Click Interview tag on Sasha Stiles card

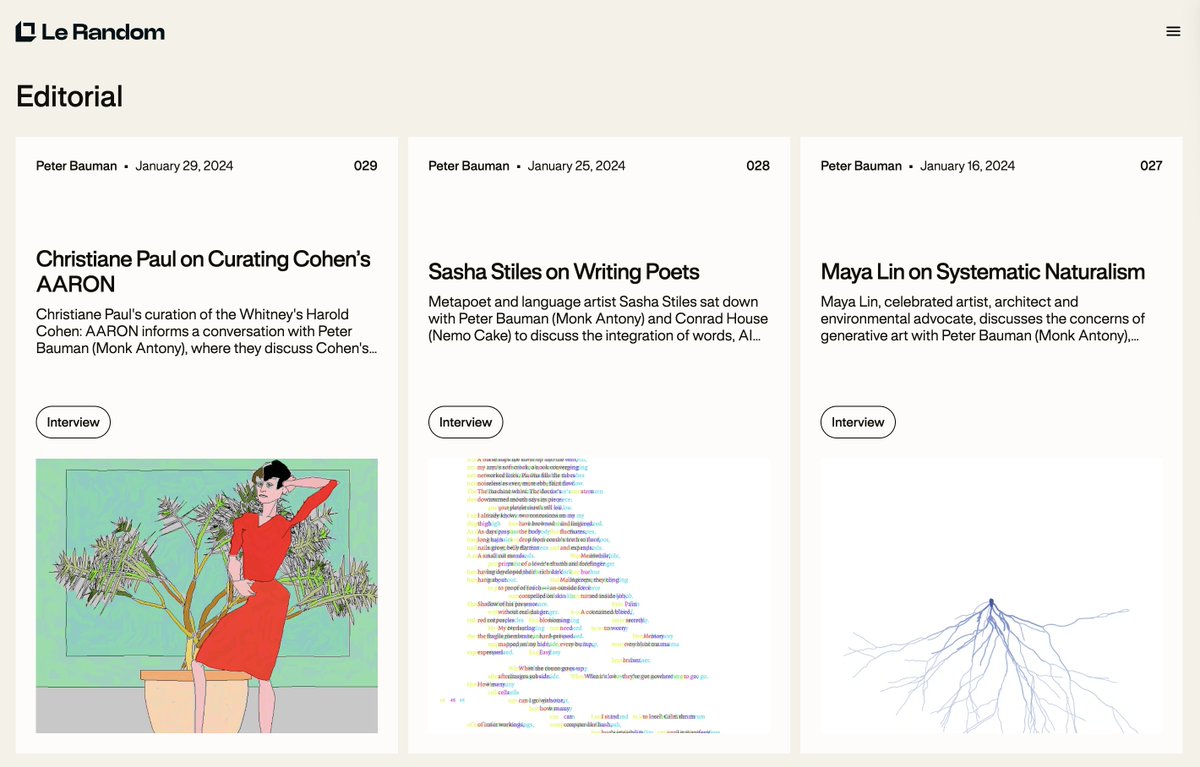pyautogui.click(x=466, y=422)
